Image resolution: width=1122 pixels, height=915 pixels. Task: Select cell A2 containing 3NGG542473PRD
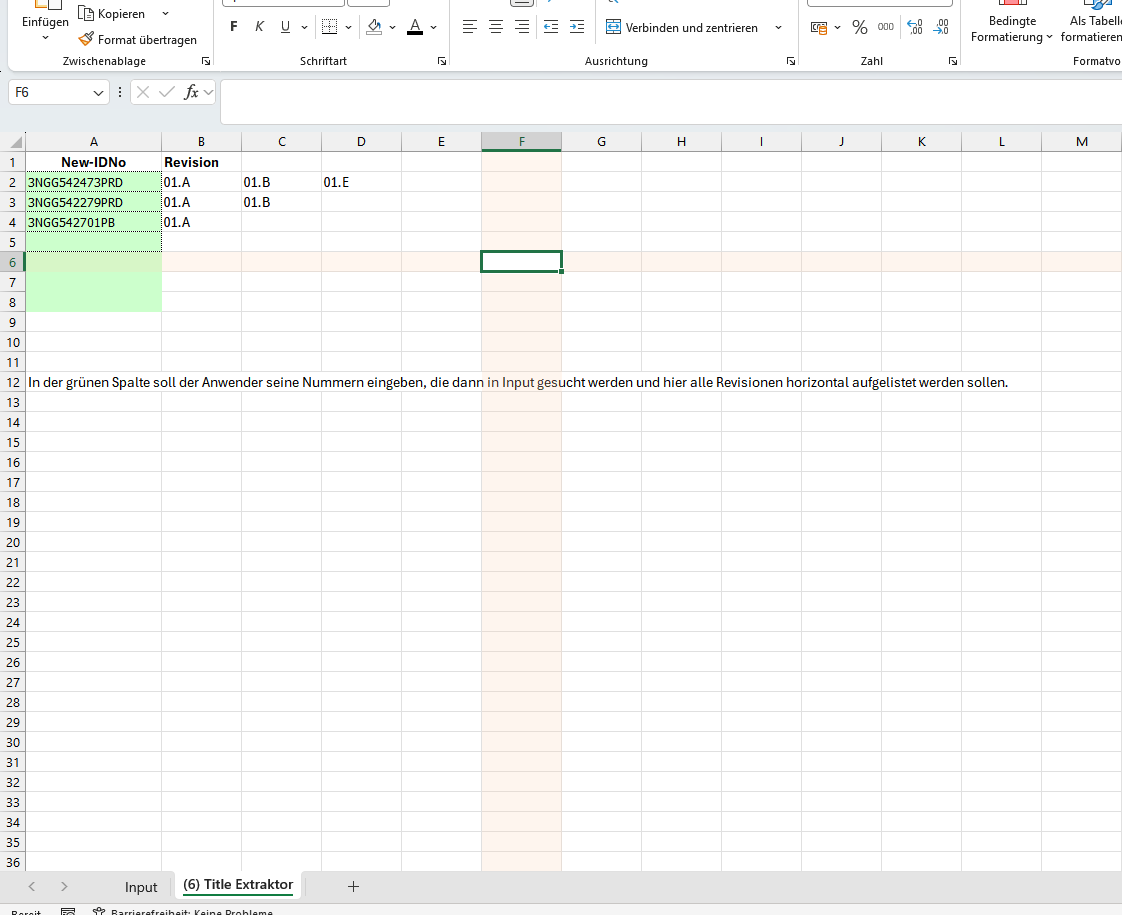point(94,182)
